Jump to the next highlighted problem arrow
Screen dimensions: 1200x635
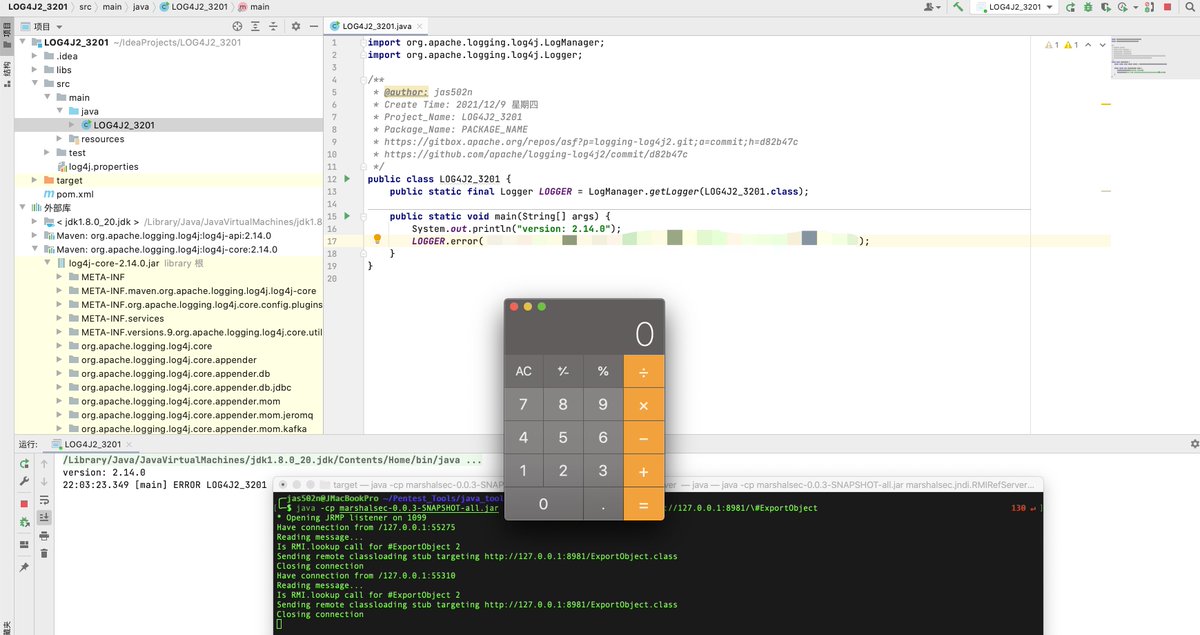point(1103,45)
